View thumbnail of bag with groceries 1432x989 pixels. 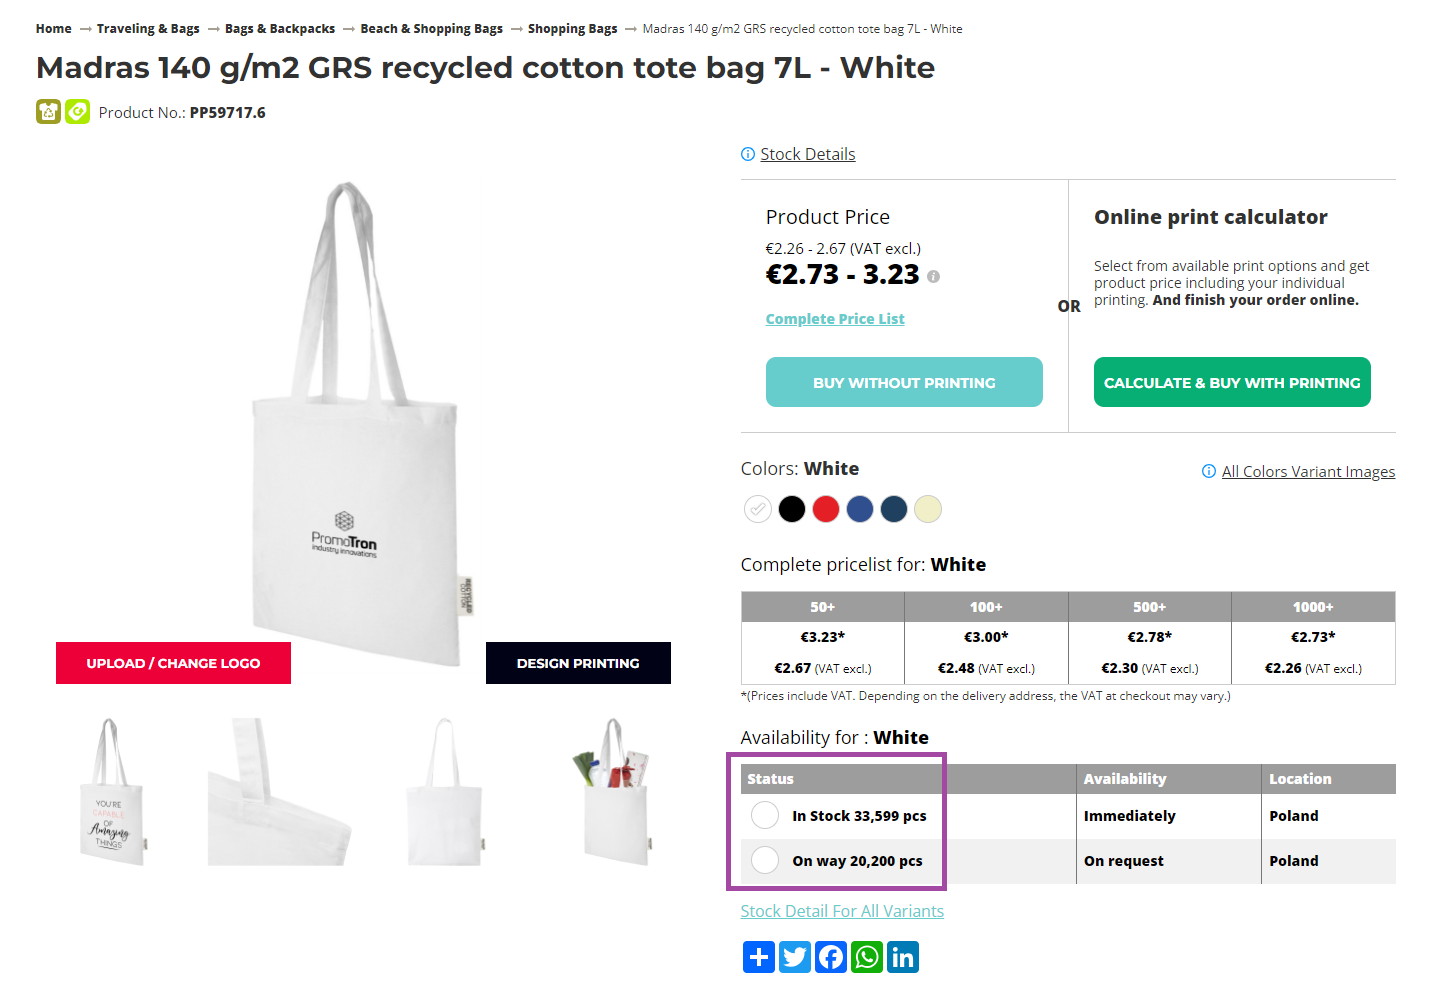pos(613,791)
